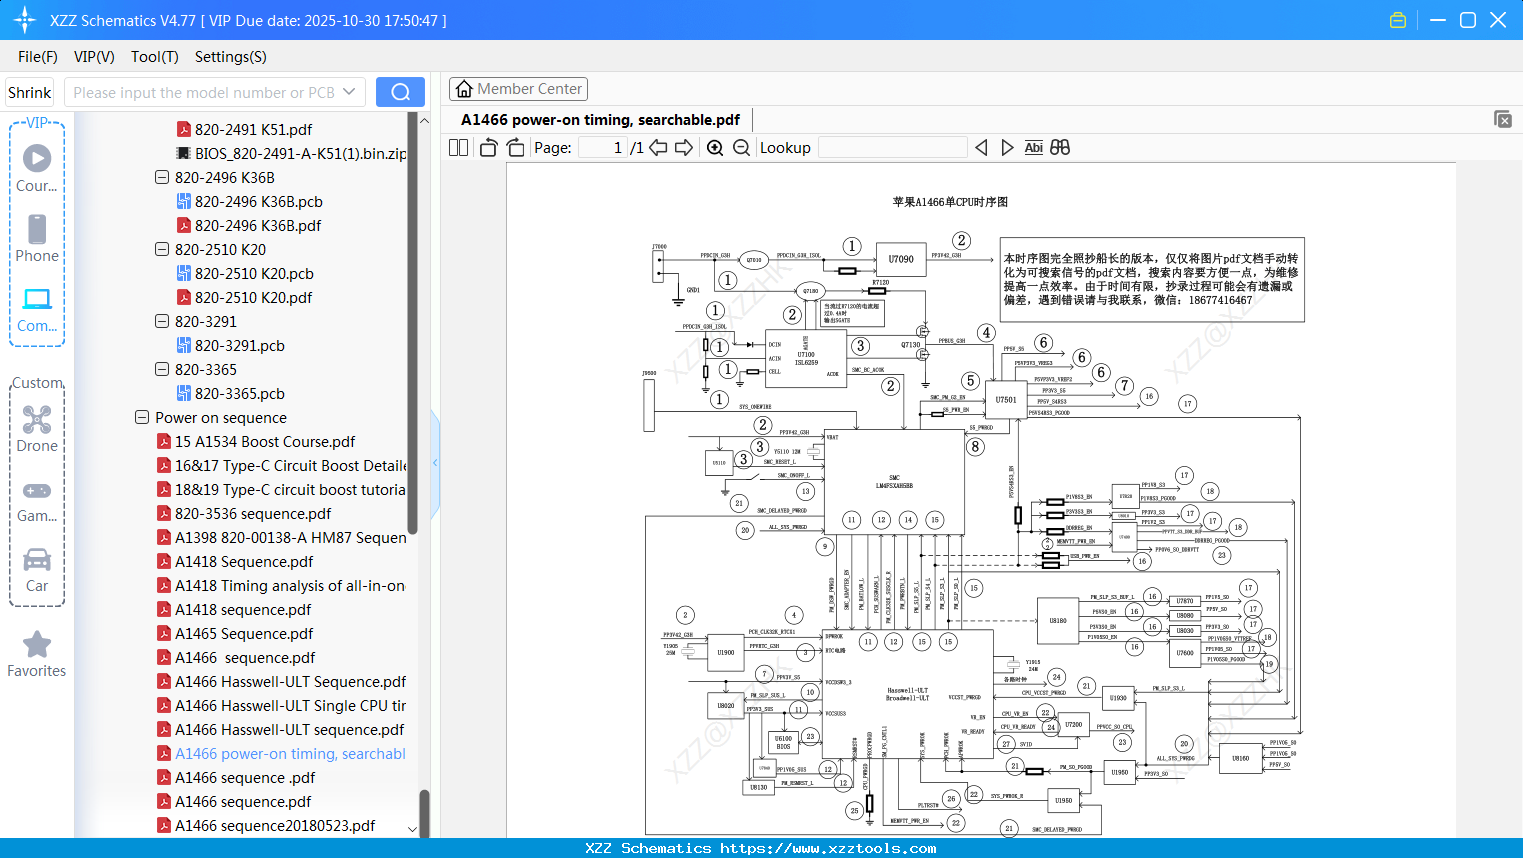Screen dimensions: 1523x858
Task: Open the Settings(S) menu
Action: tap(230, 57)
